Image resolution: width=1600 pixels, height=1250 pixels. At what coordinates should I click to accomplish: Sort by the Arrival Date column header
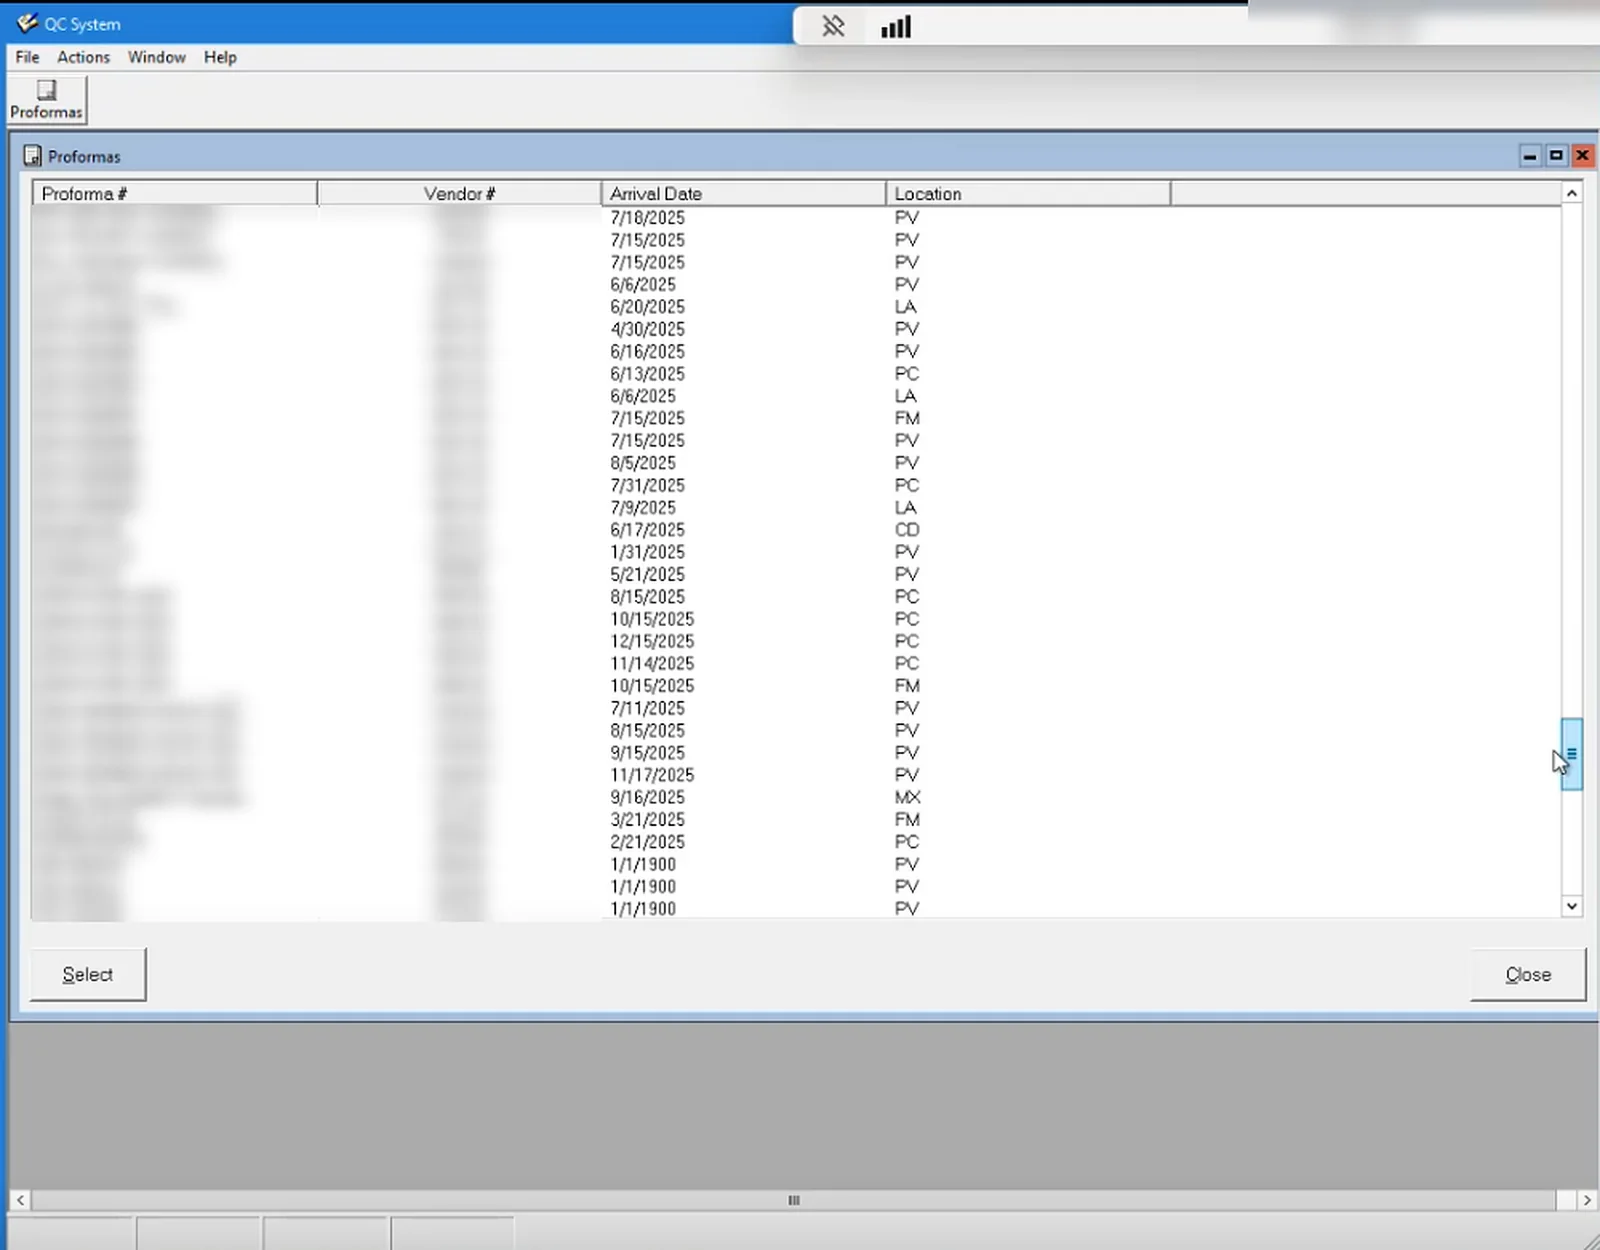[744, 193]
